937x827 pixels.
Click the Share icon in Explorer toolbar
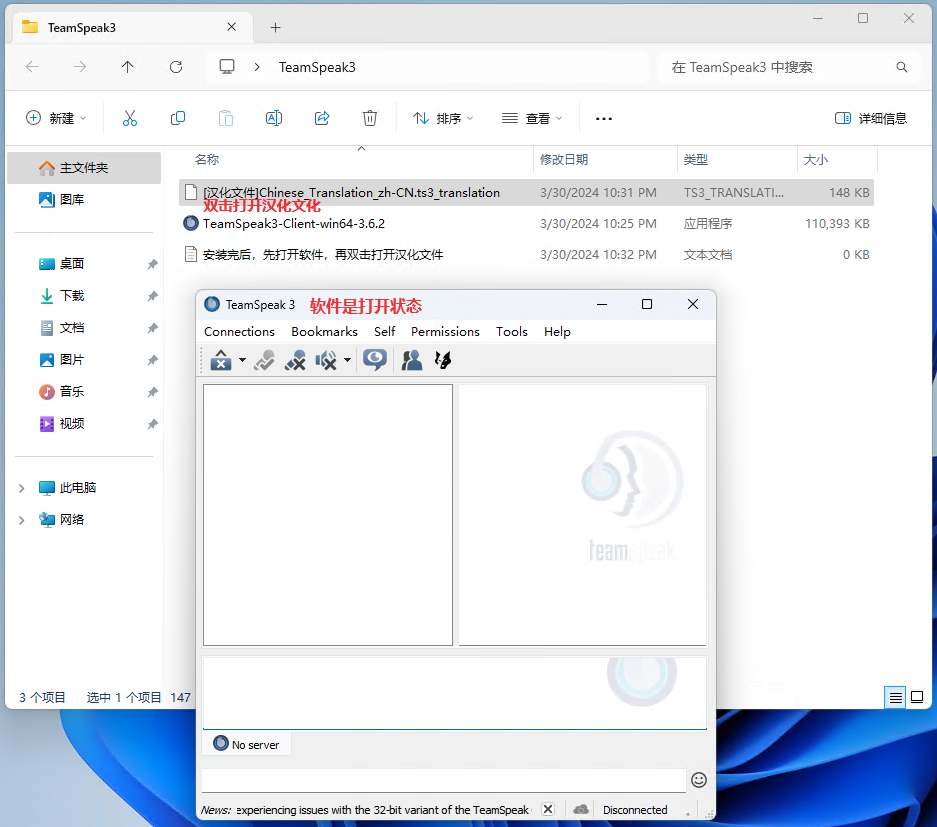point(322,118)
